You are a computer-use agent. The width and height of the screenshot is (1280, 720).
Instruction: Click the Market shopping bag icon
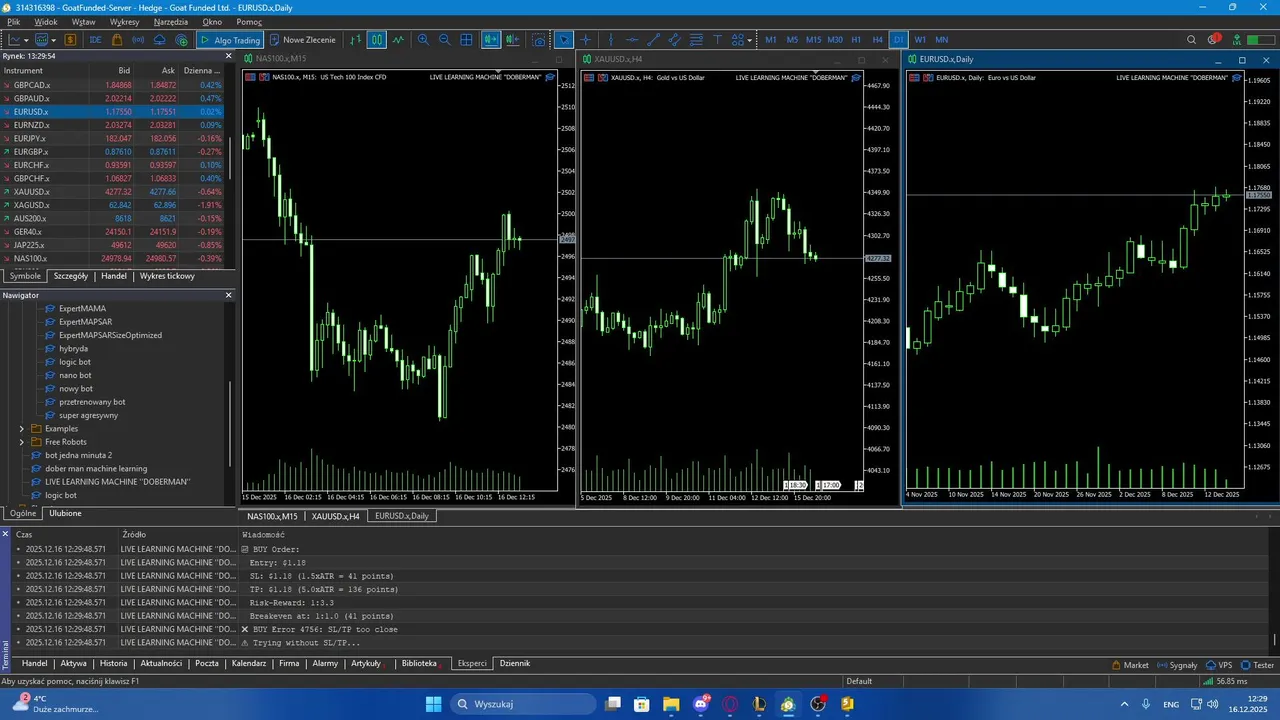pos(117,40)
